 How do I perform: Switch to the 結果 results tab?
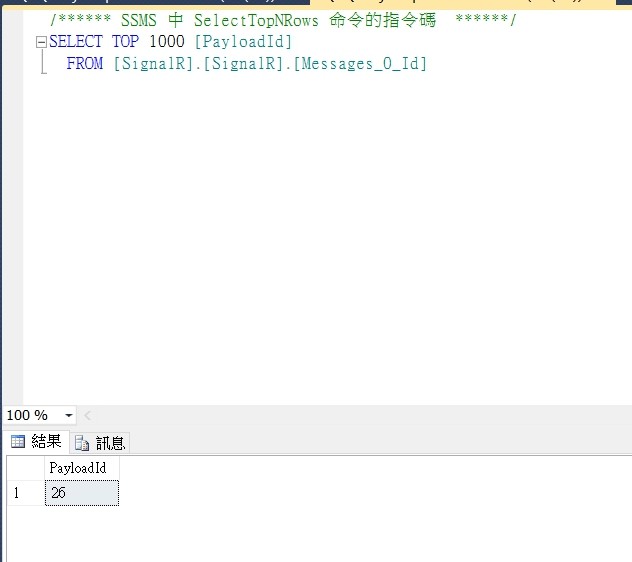pos(36,442)
